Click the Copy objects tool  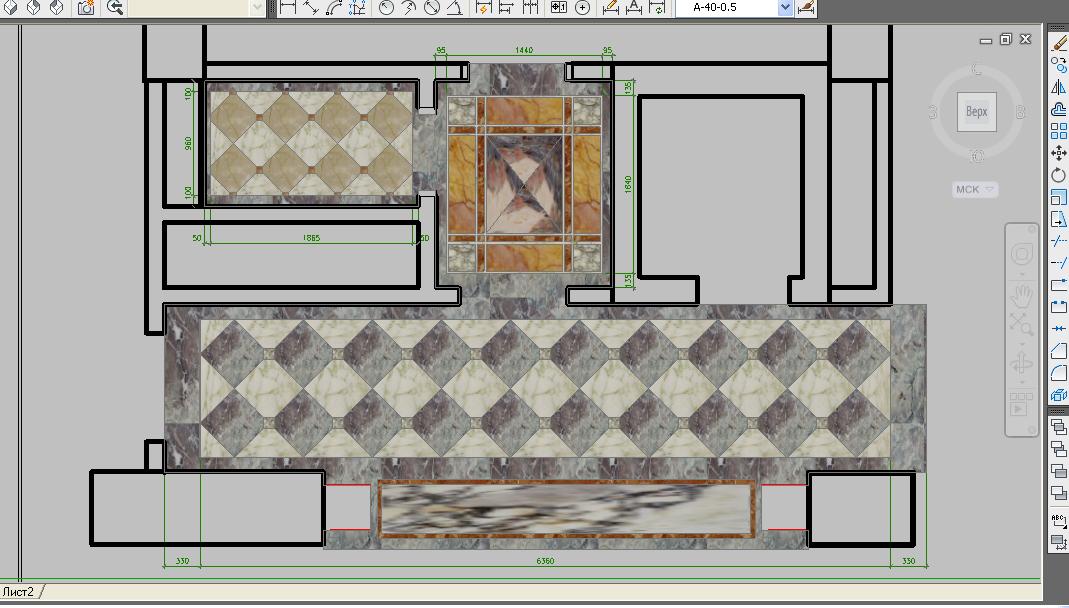1058,65
